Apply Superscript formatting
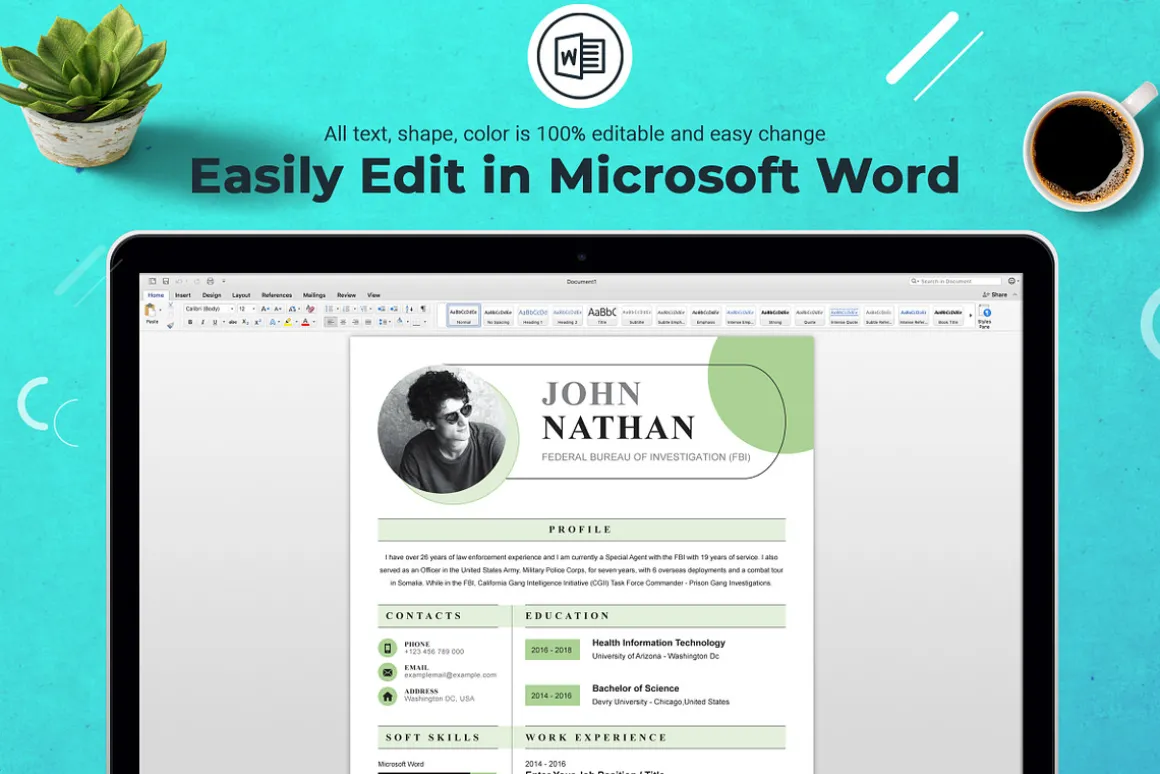Viewport: 1160px width, 774px height. (257, 322)
